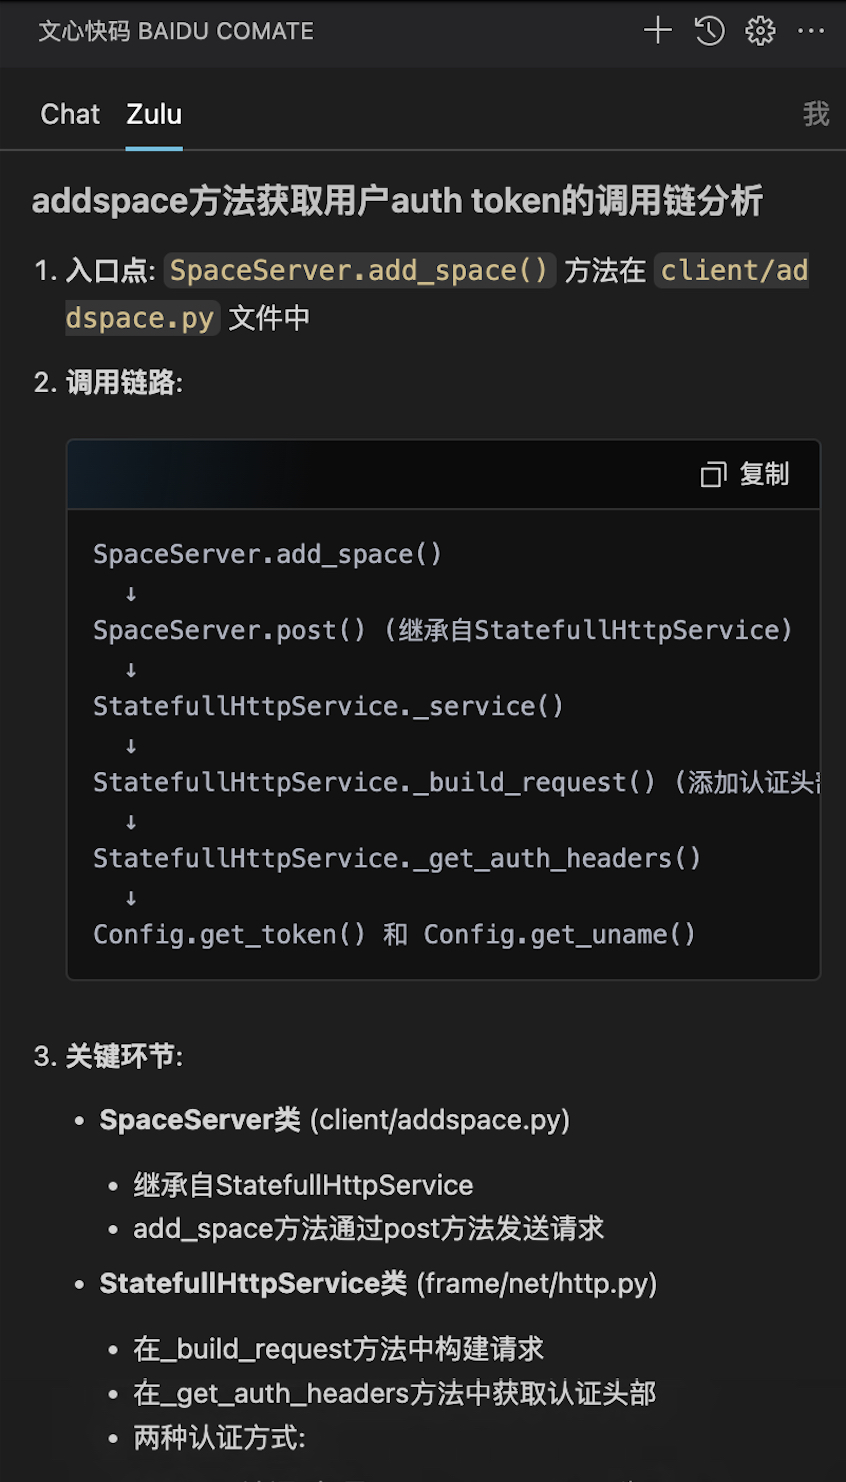
Task: Open chat history clock icon
Action: [x=709, y=30]
